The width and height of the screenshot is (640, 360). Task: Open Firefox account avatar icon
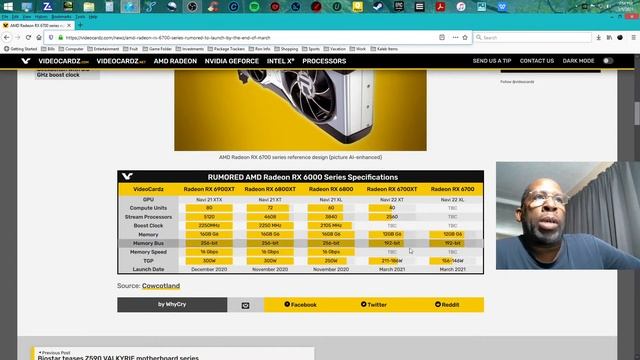click(x=620, y=38)
